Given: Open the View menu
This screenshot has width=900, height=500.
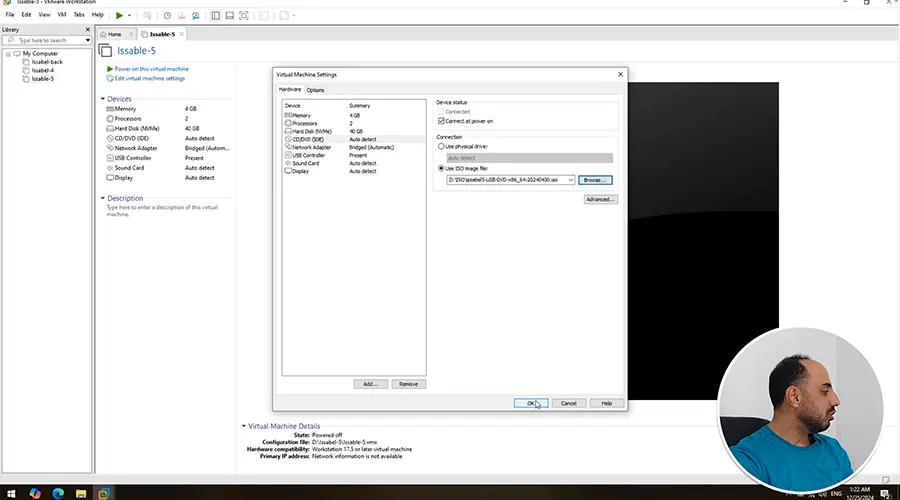Looking at the screenshot, I should click(x=44, y=15).
